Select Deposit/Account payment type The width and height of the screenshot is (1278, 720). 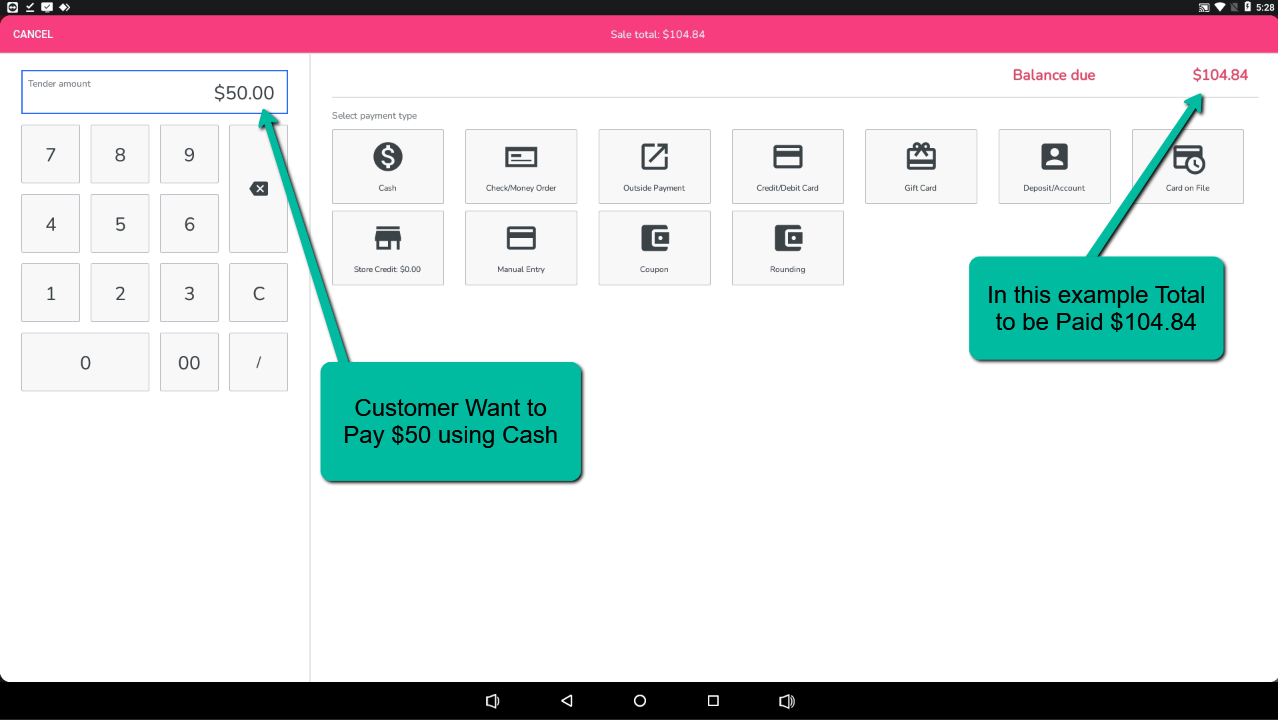pyautogui.click(x=1054, y=166)
